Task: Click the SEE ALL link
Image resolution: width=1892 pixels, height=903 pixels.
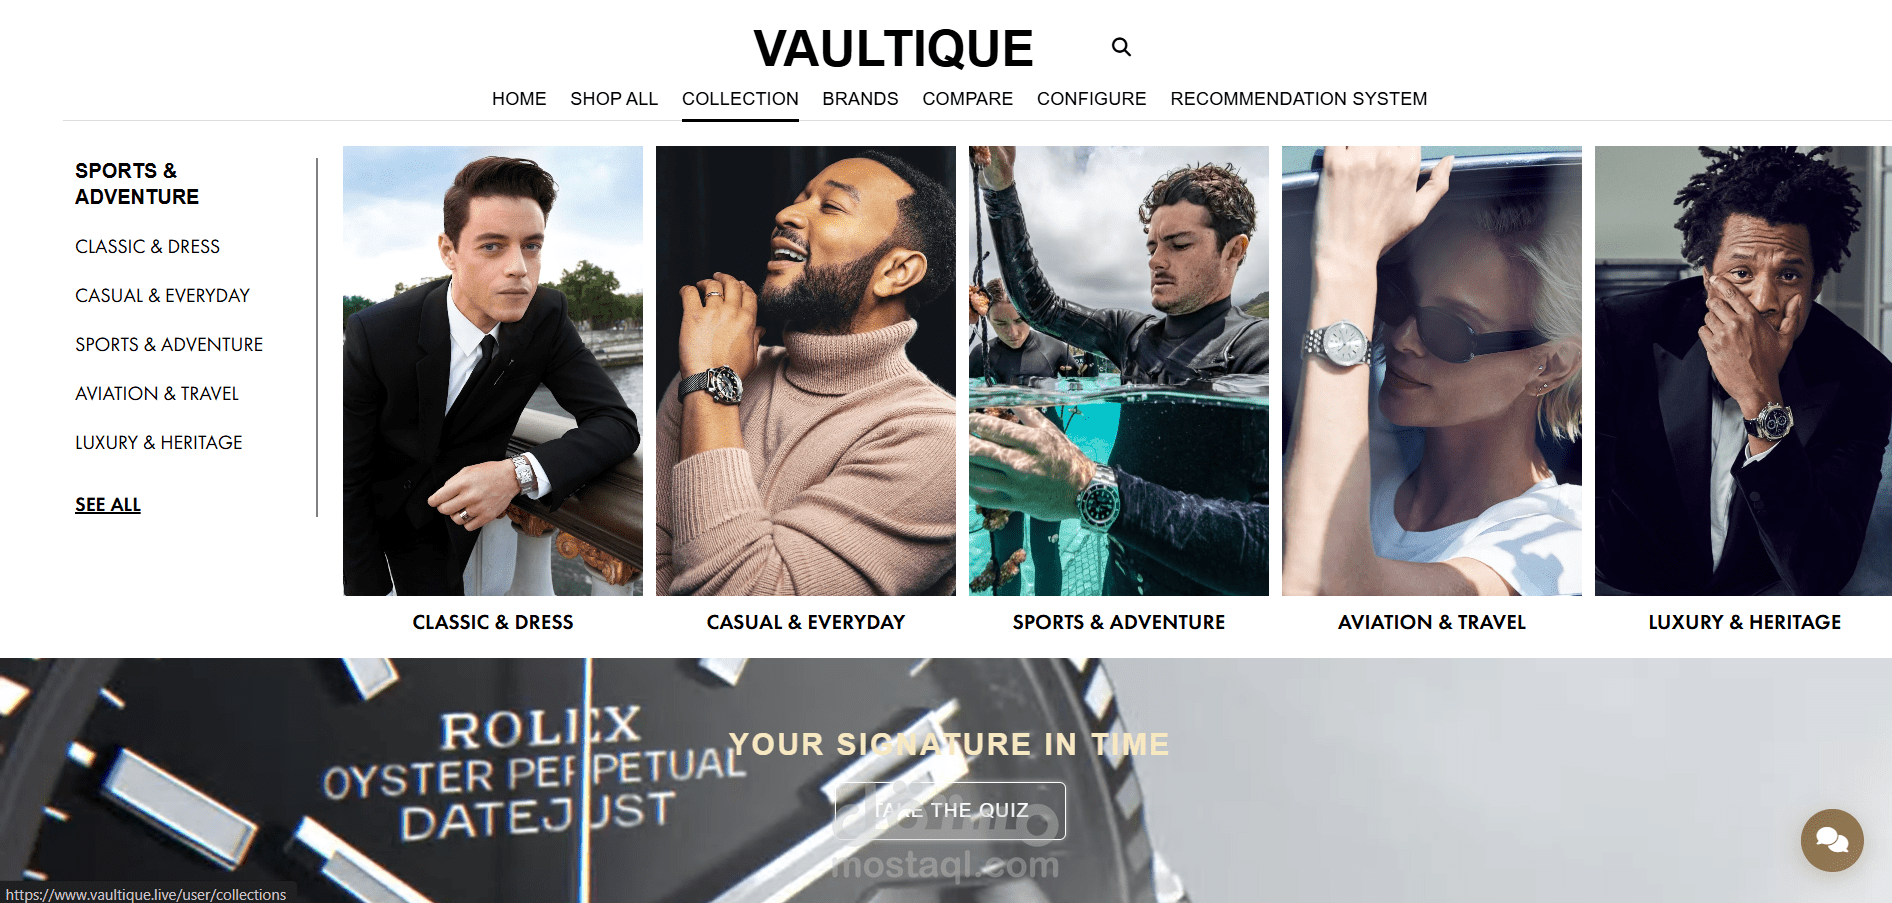Action: (x=108, y=505)
